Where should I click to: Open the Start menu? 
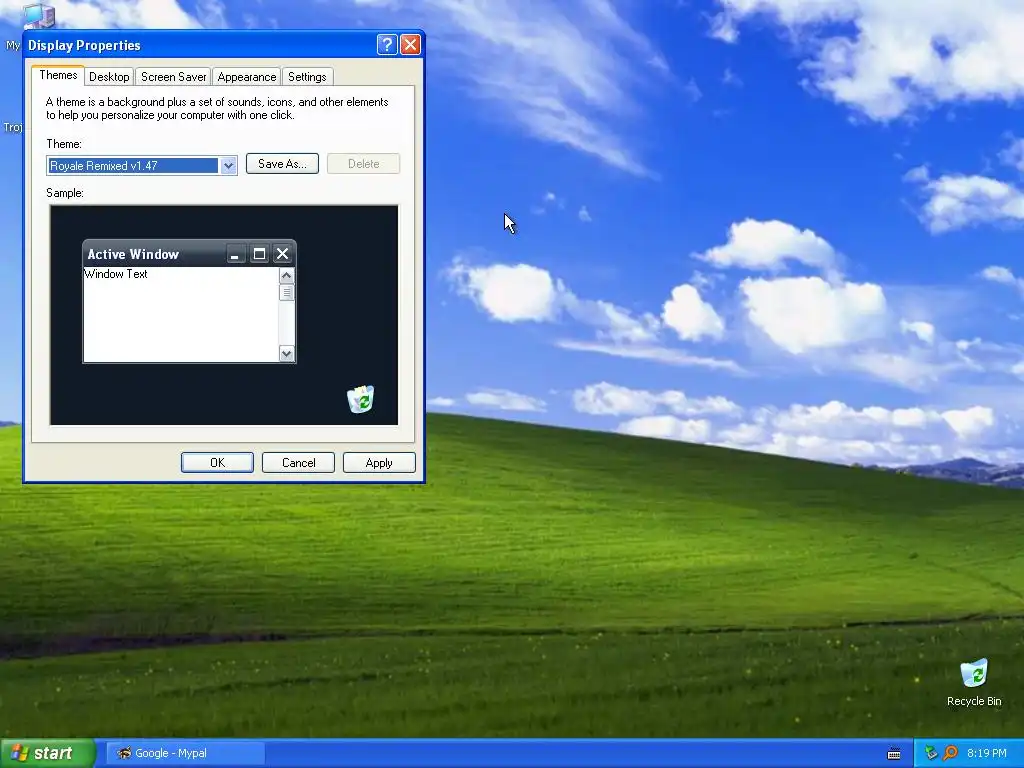(48, 753)
